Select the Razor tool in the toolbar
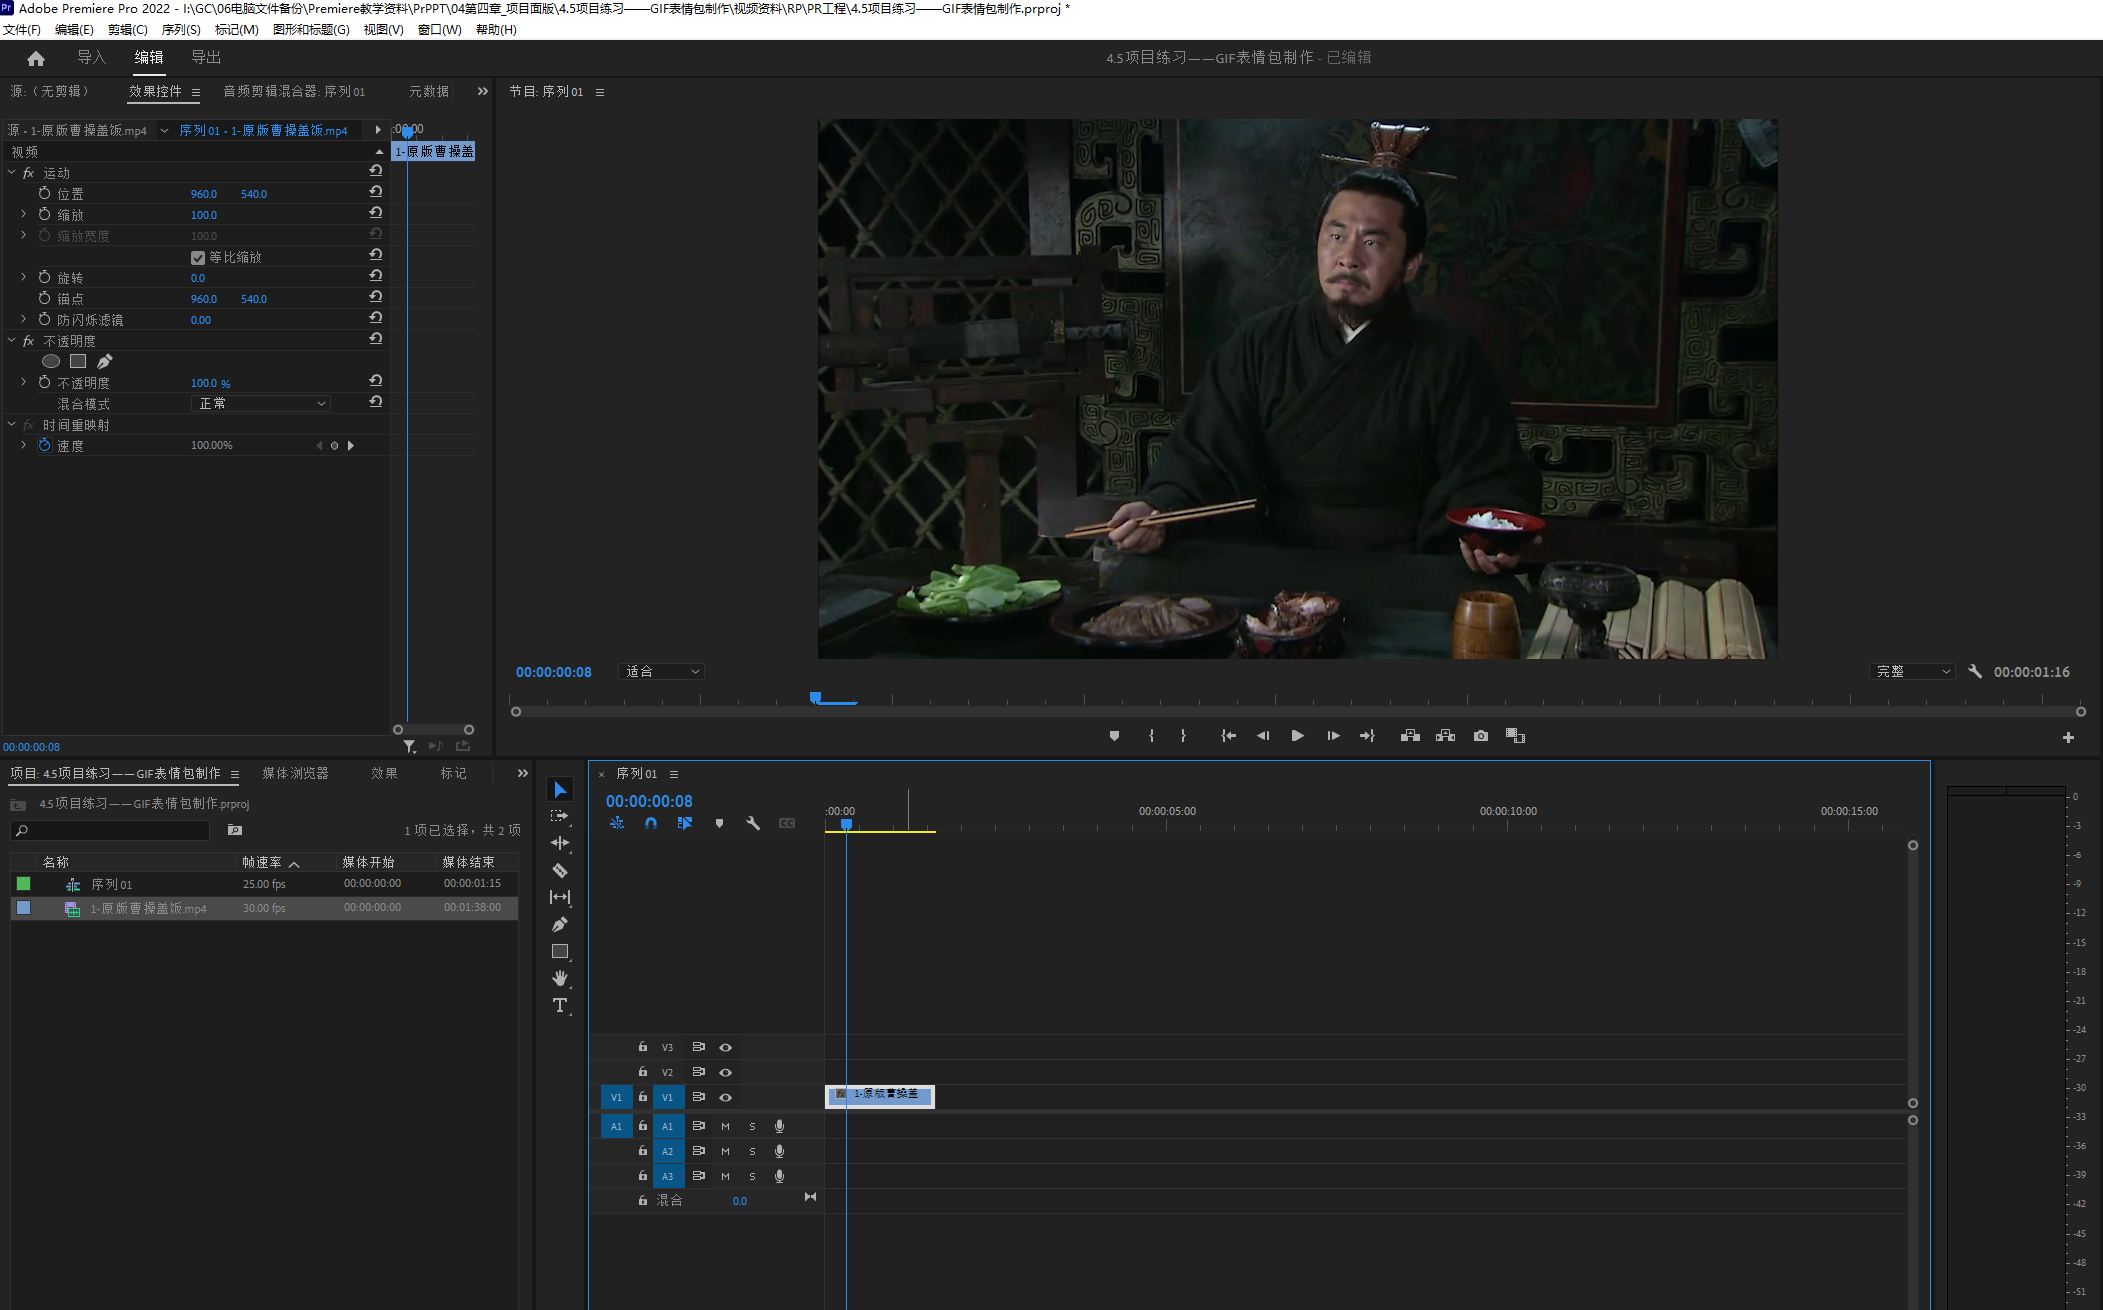 click(560, 870)
